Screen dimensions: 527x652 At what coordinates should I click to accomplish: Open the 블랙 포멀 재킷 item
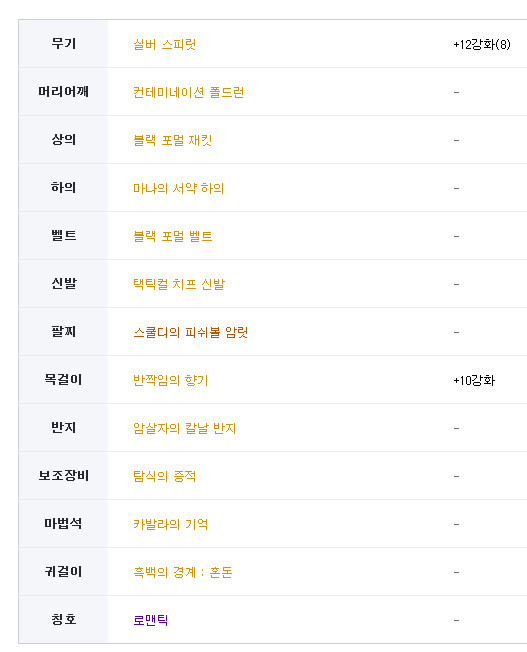[173, 140]
